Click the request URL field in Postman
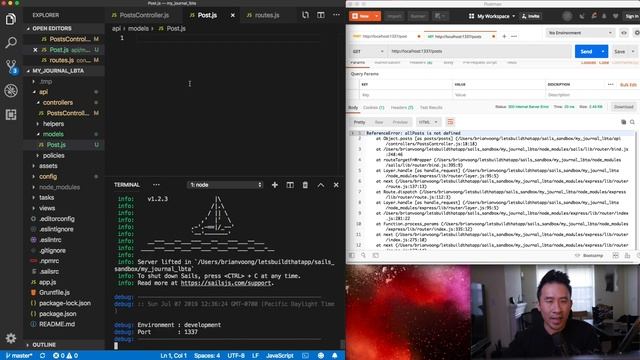Screen dimensions: 640x360 [x=480, y=51]
